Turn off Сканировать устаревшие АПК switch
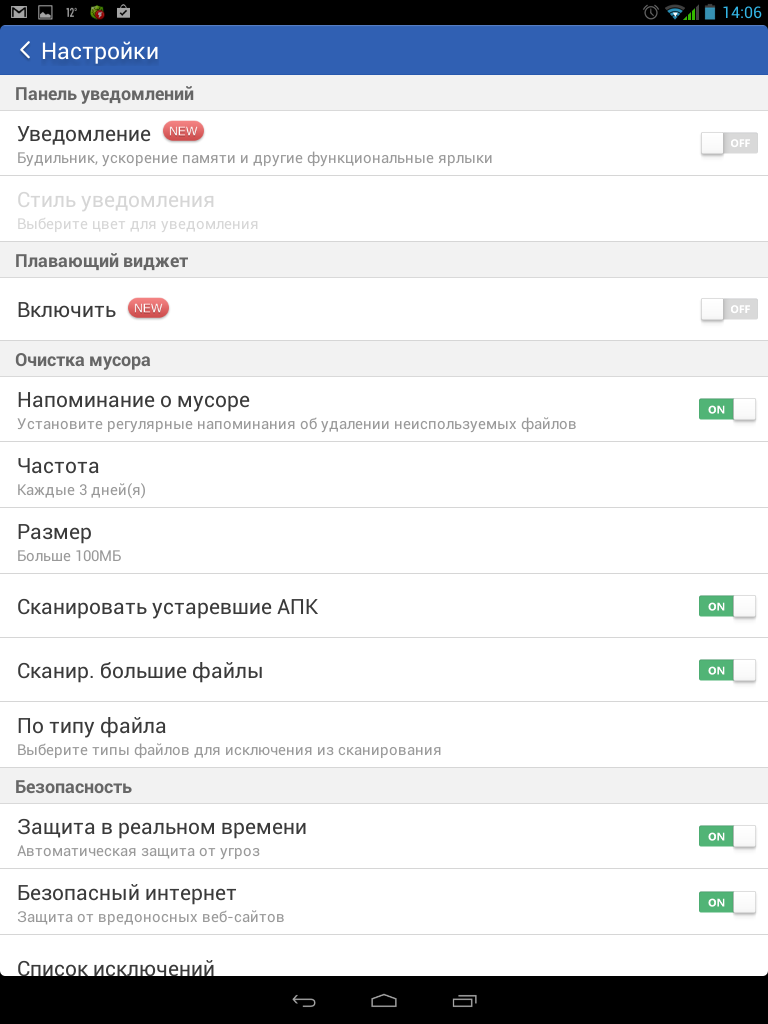768x1024 pixels. pos(728,606)
